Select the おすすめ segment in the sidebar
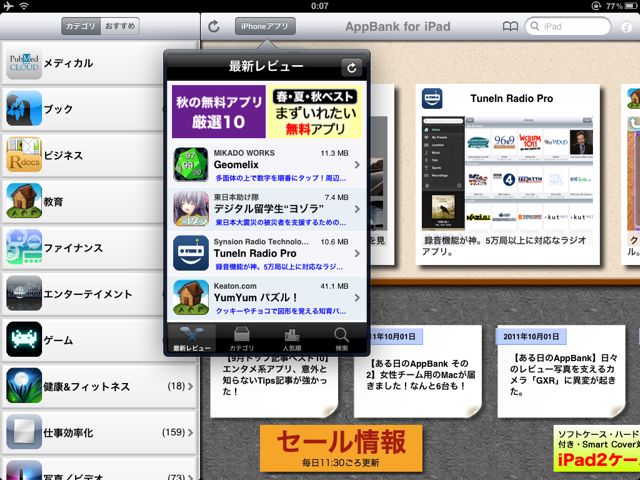Screen dimensions: 640x480 coord(120,26)
